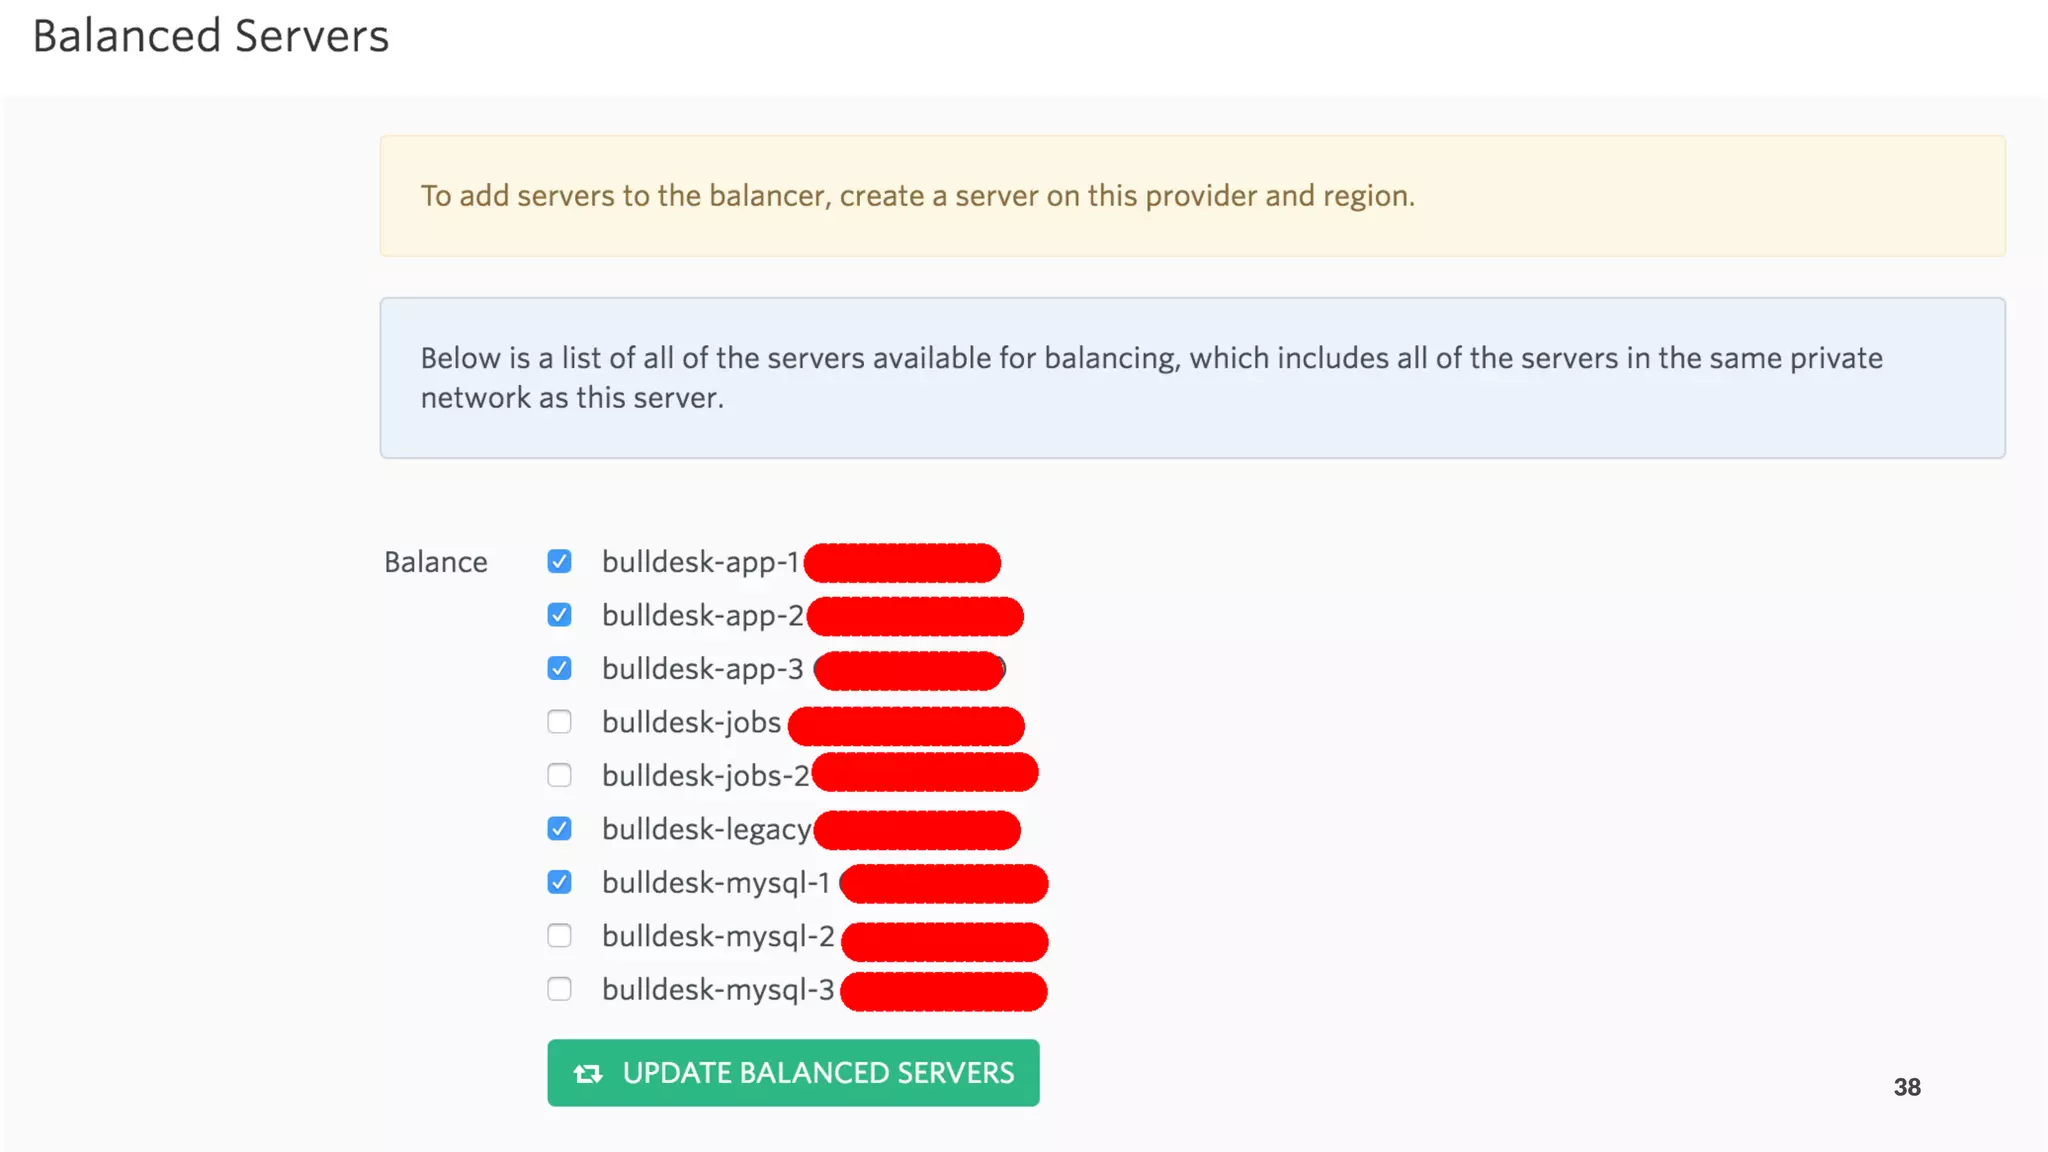Click the retweet-style arrows icon on the update button

(588, 1073)
